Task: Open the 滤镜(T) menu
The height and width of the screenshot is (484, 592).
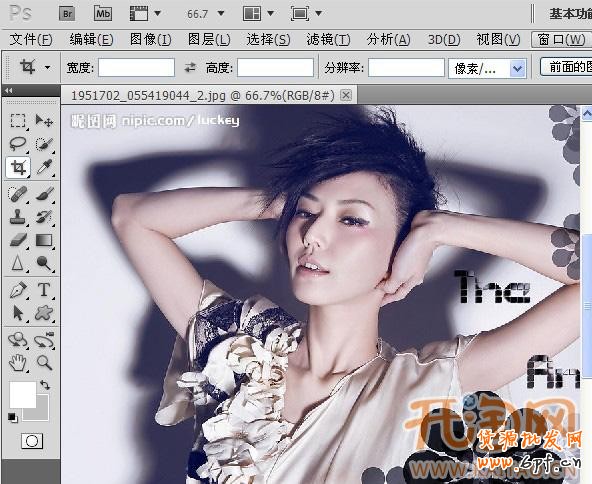Action: click(x=328, y=39)
